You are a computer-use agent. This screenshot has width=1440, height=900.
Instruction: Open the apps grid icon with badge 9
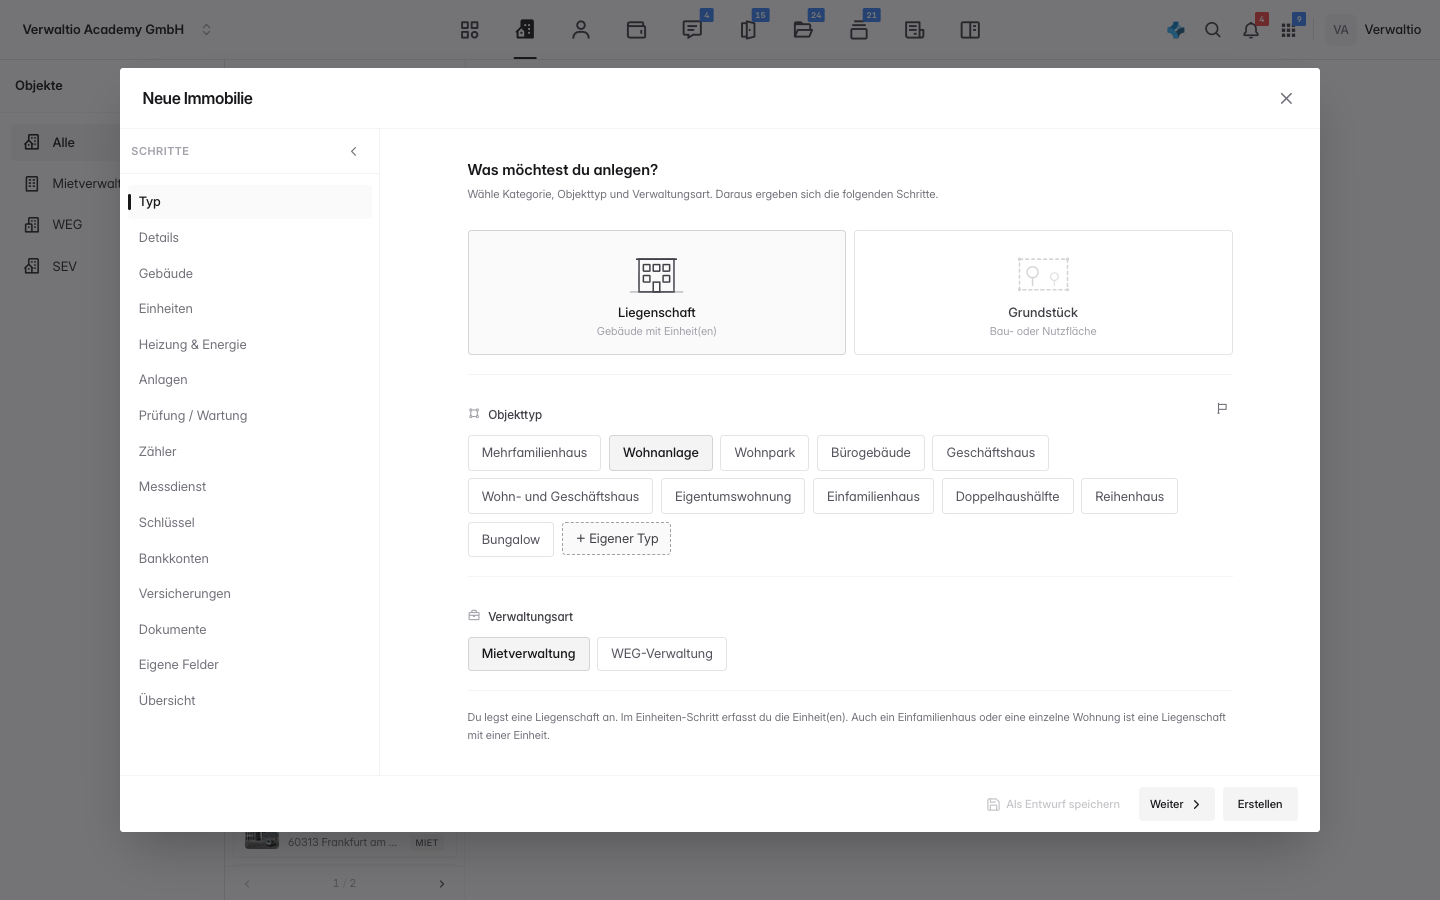pyautogui.click(x=1289, y=30)
